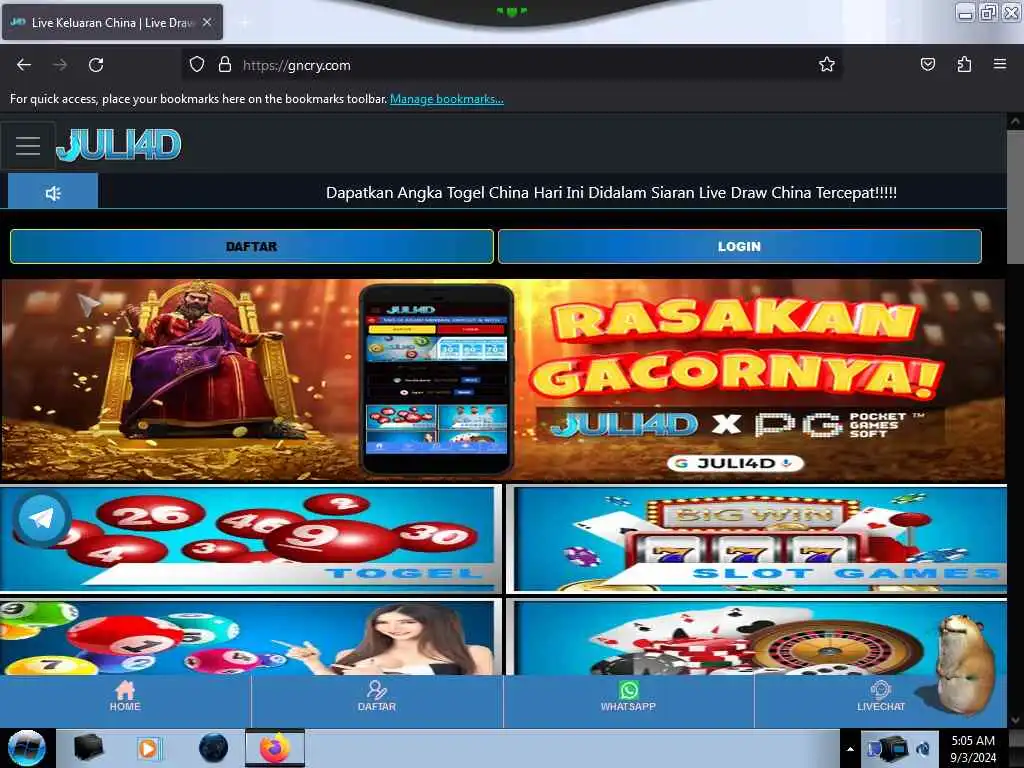Click the scrolling Togel China announcement text
This screenshot has height=768, width=1024.
coord(611,193)
